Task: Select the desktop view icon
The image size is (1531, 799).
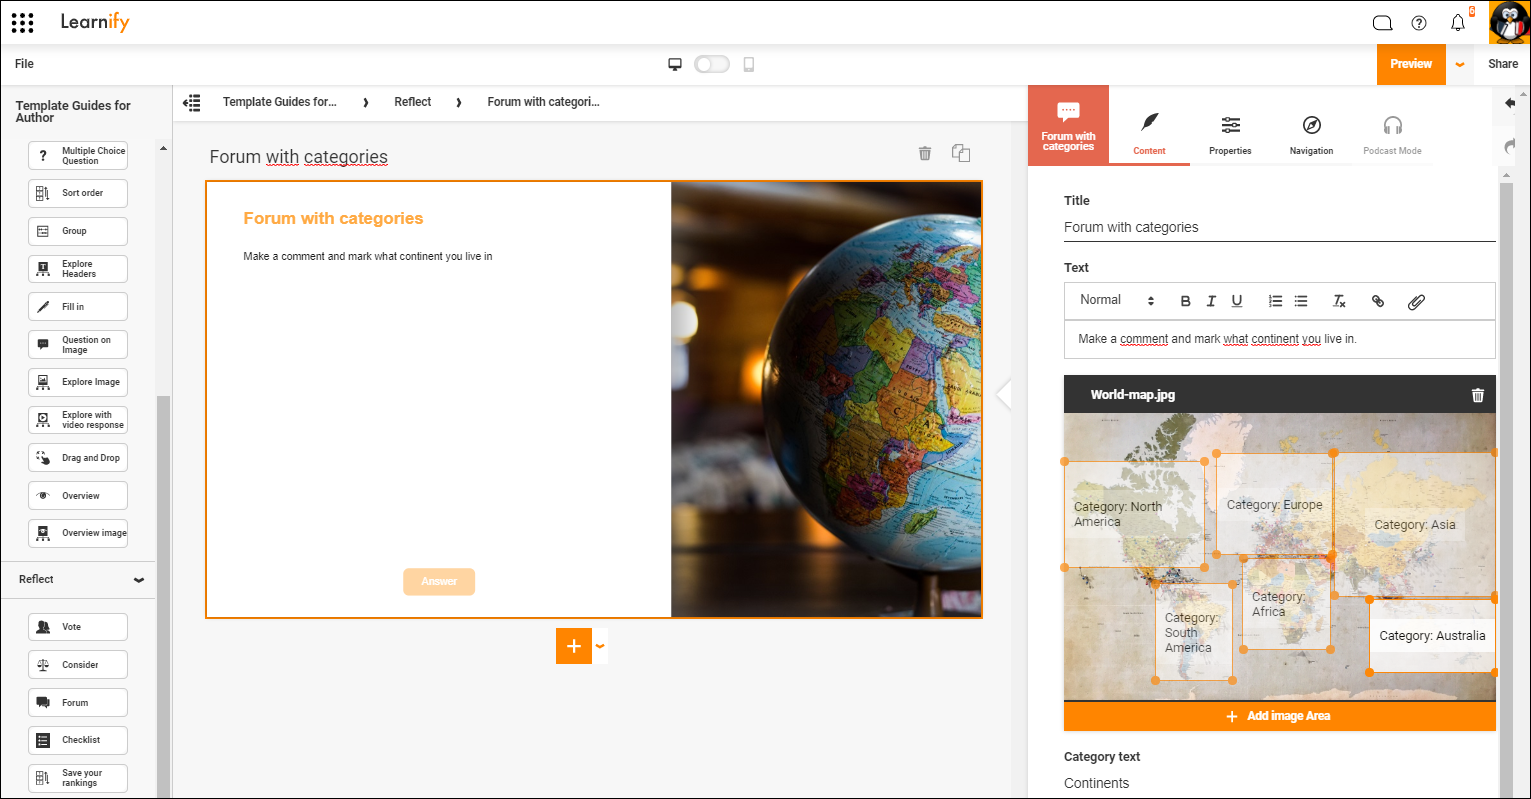Action: pos(675,64)
